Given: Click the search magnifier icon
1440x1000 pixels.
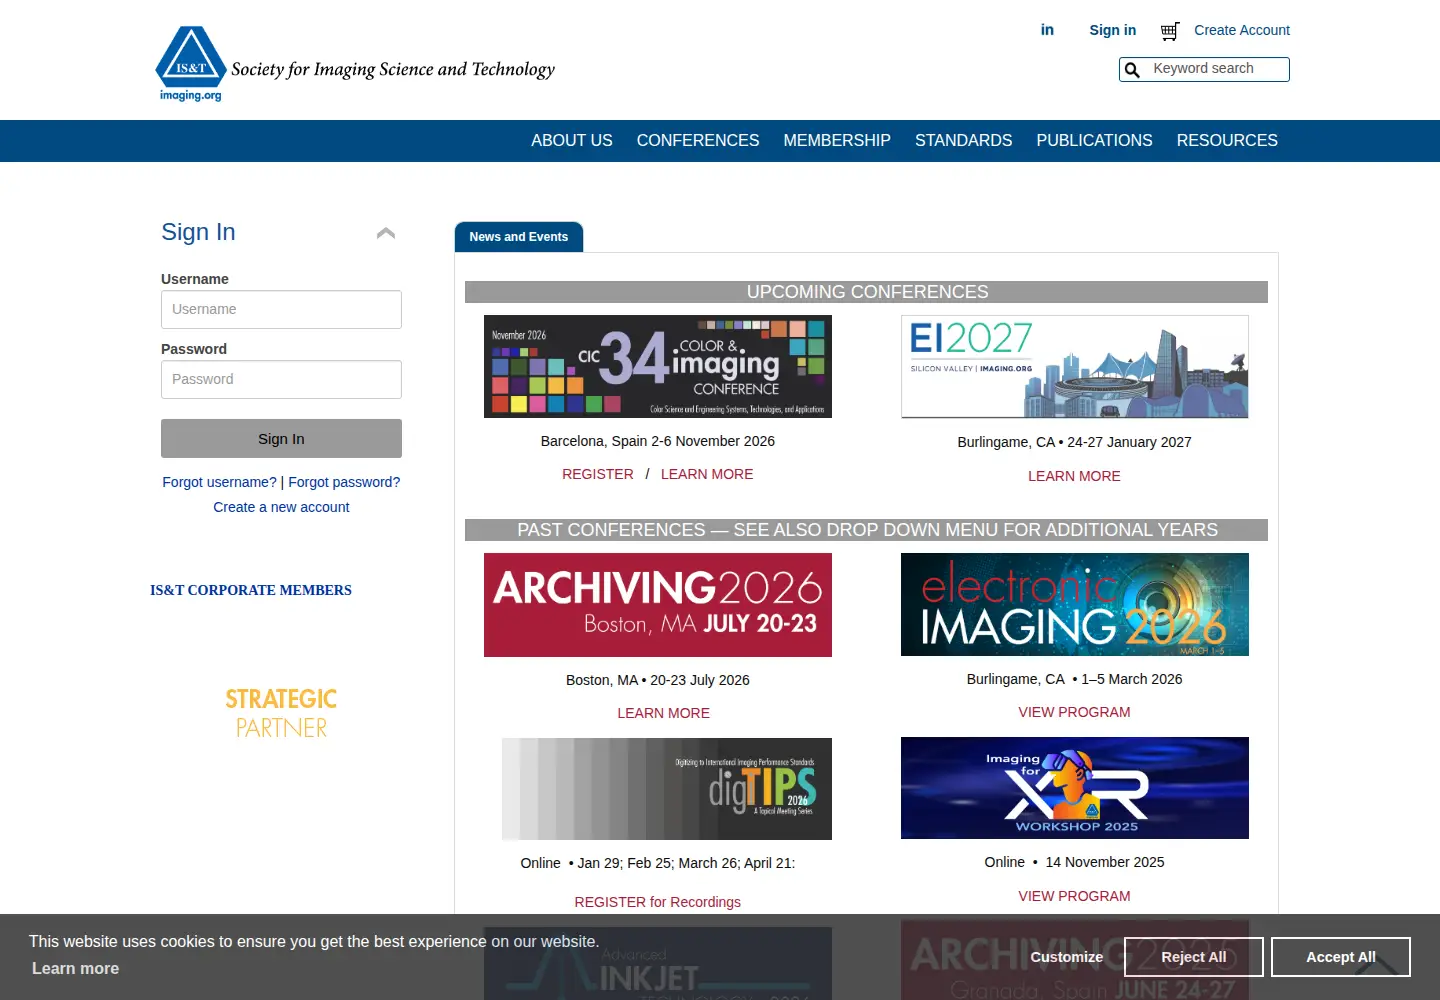Looking at the screenshot, I should coord(1132,69).
